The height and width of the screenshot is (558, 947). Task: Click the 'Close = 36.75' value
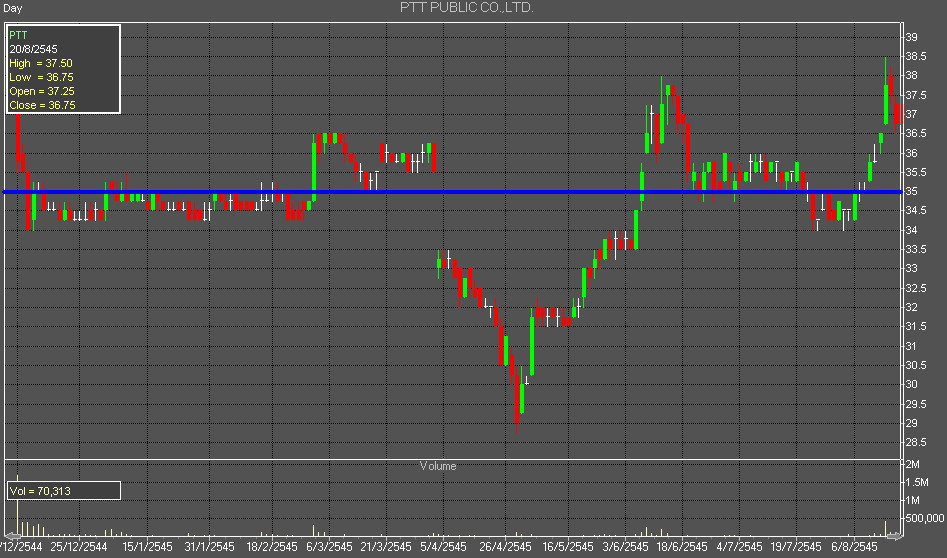42,104
